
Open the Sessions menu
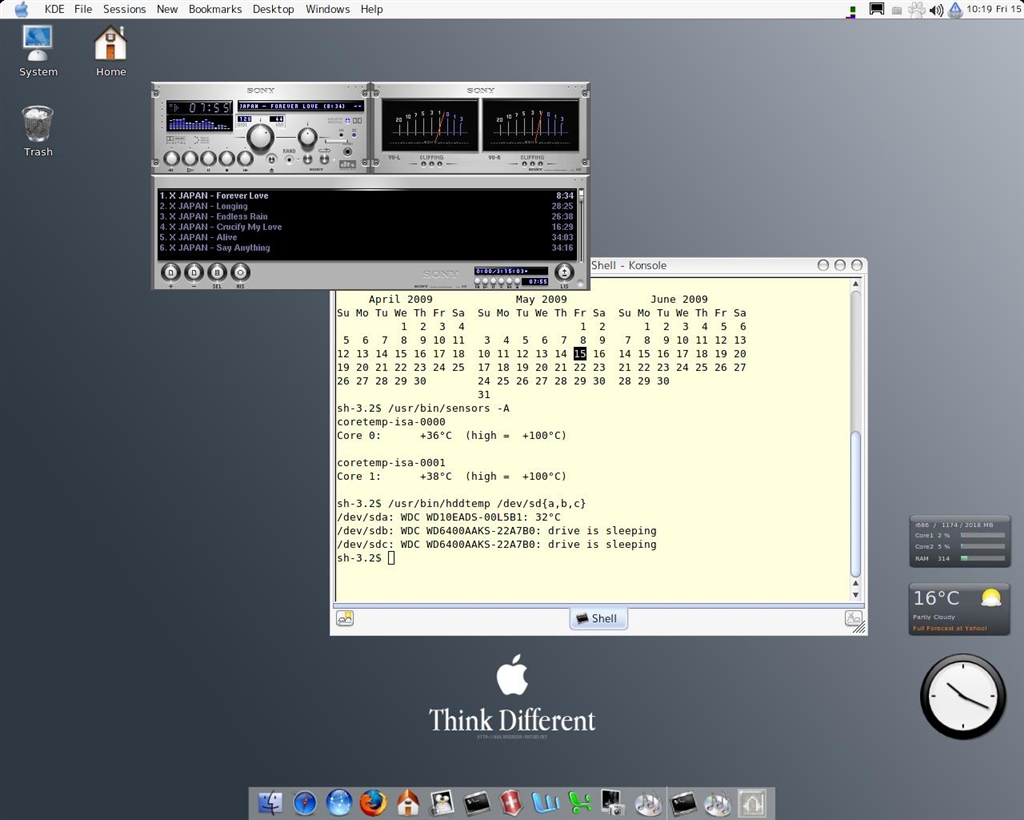coord(124,9)
